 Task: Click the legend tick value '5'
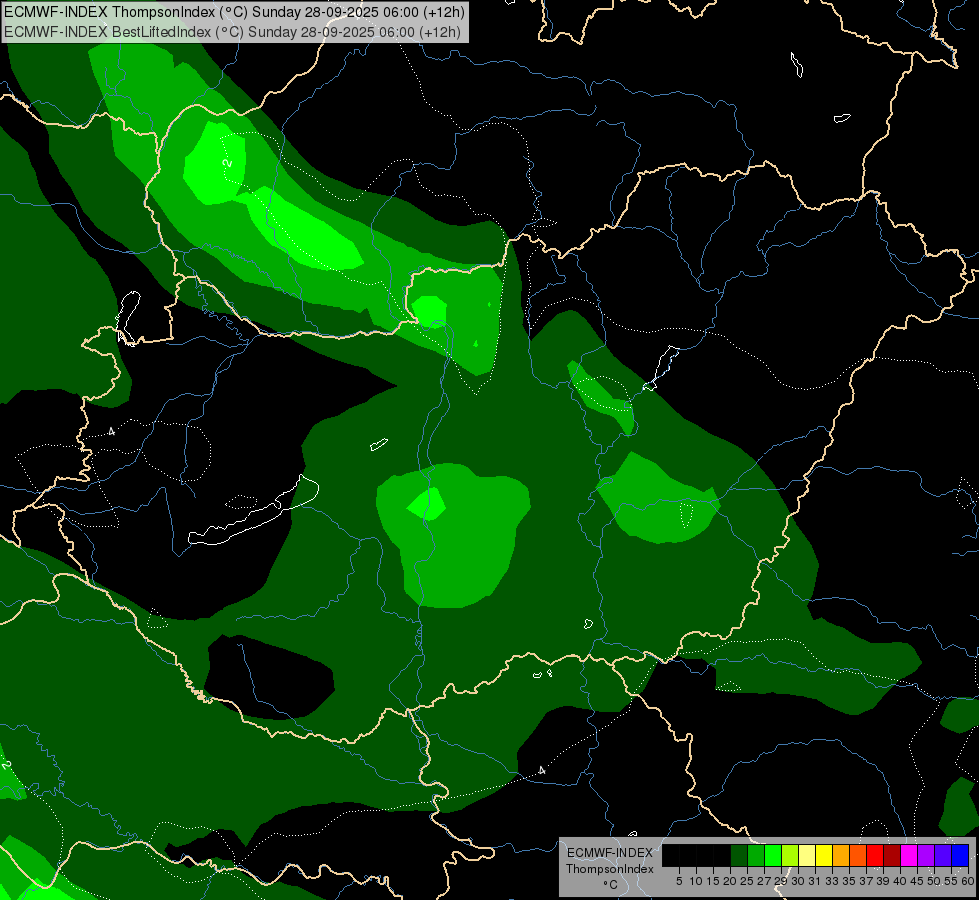point(679,881)
